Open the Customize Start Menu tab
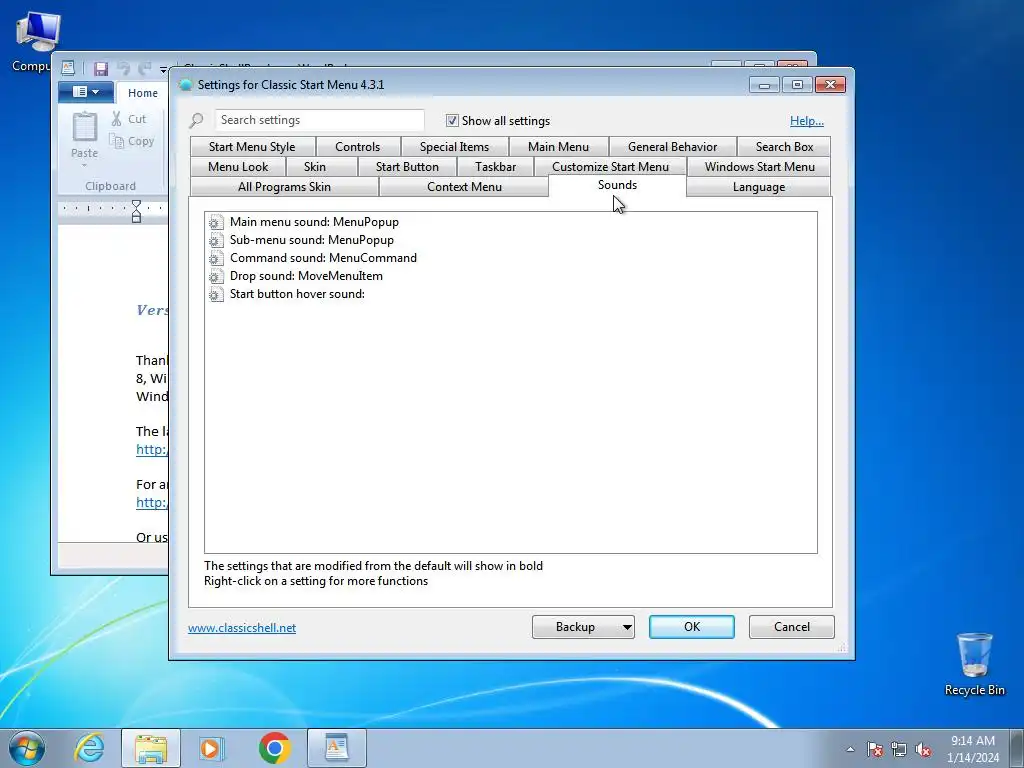Image resolution: width=1024 pixels, height=768 pixels. 611,167
